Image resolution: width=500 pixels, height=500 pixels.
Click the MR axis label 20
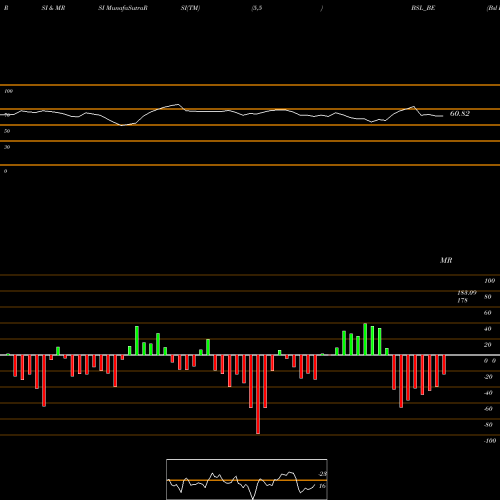pos(488,345)
